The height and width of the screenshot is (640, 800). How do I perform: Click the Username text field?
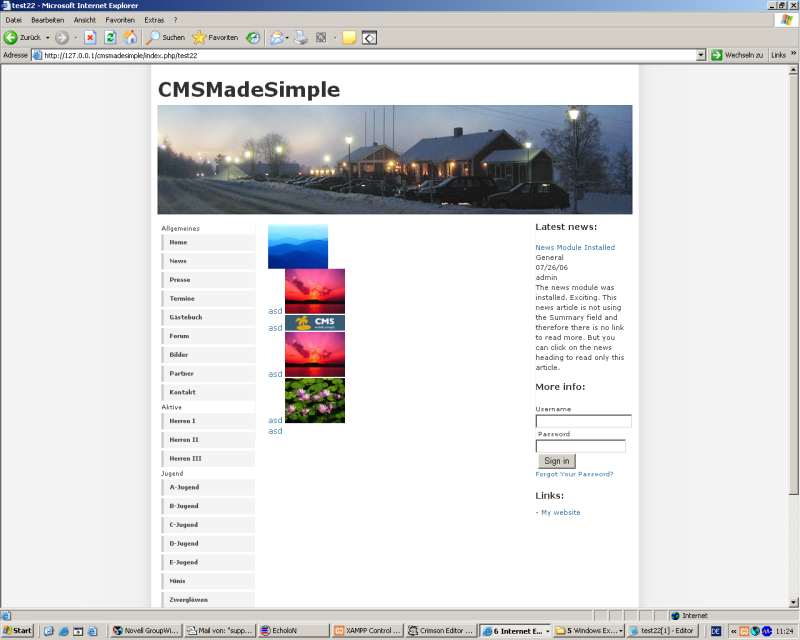coord(583,421)
